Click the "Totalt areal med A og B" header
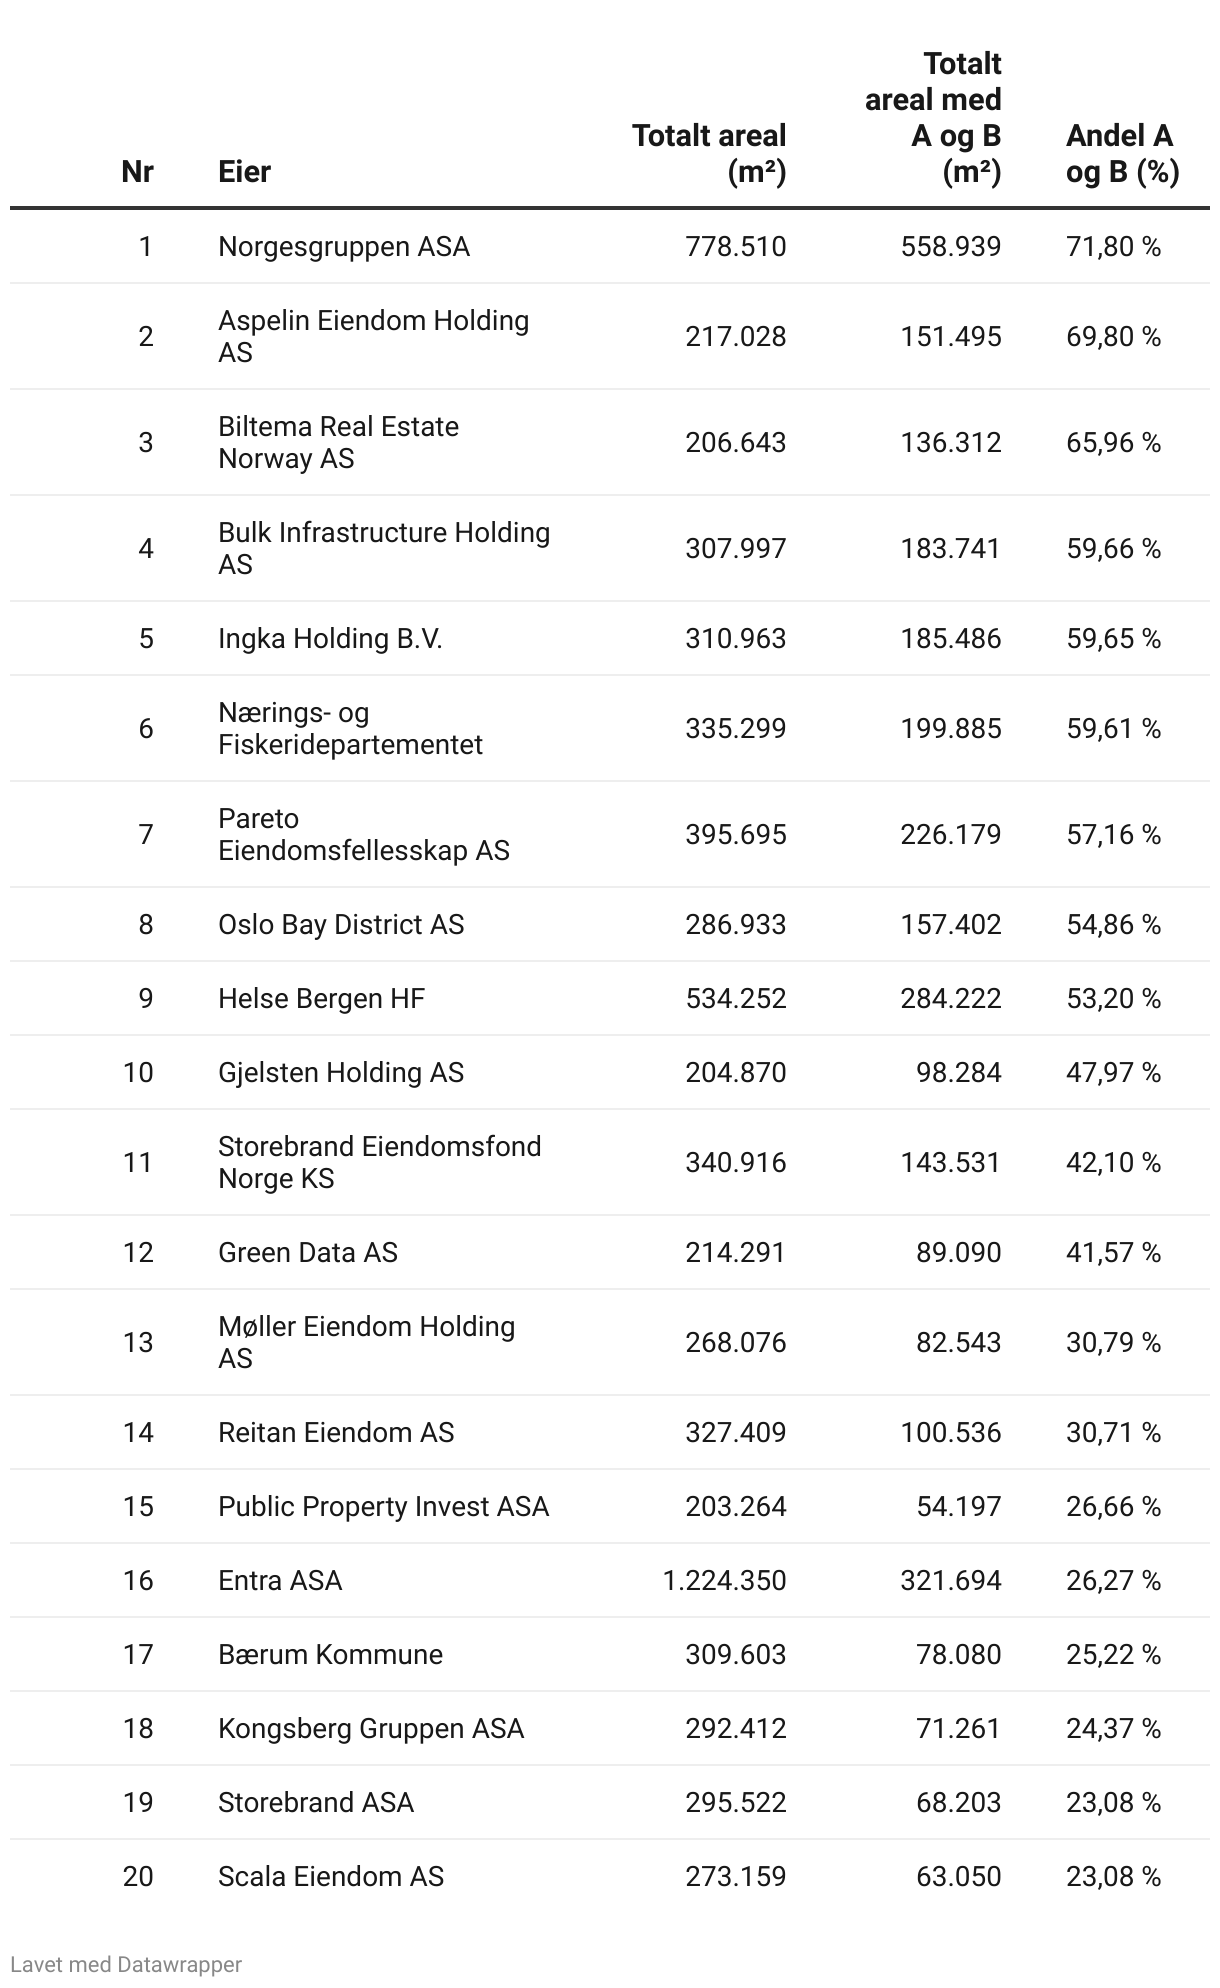The height and width of the screenshot is (1988, 1220). pyautogui.click(x=932, y=117)
